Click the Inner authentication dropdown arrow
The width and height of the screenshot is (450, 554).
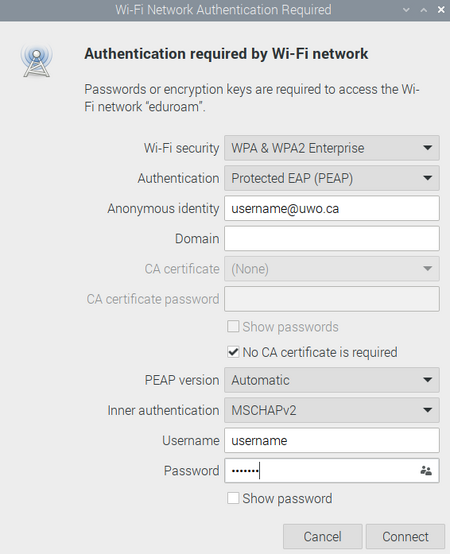[x=428, y=410]
